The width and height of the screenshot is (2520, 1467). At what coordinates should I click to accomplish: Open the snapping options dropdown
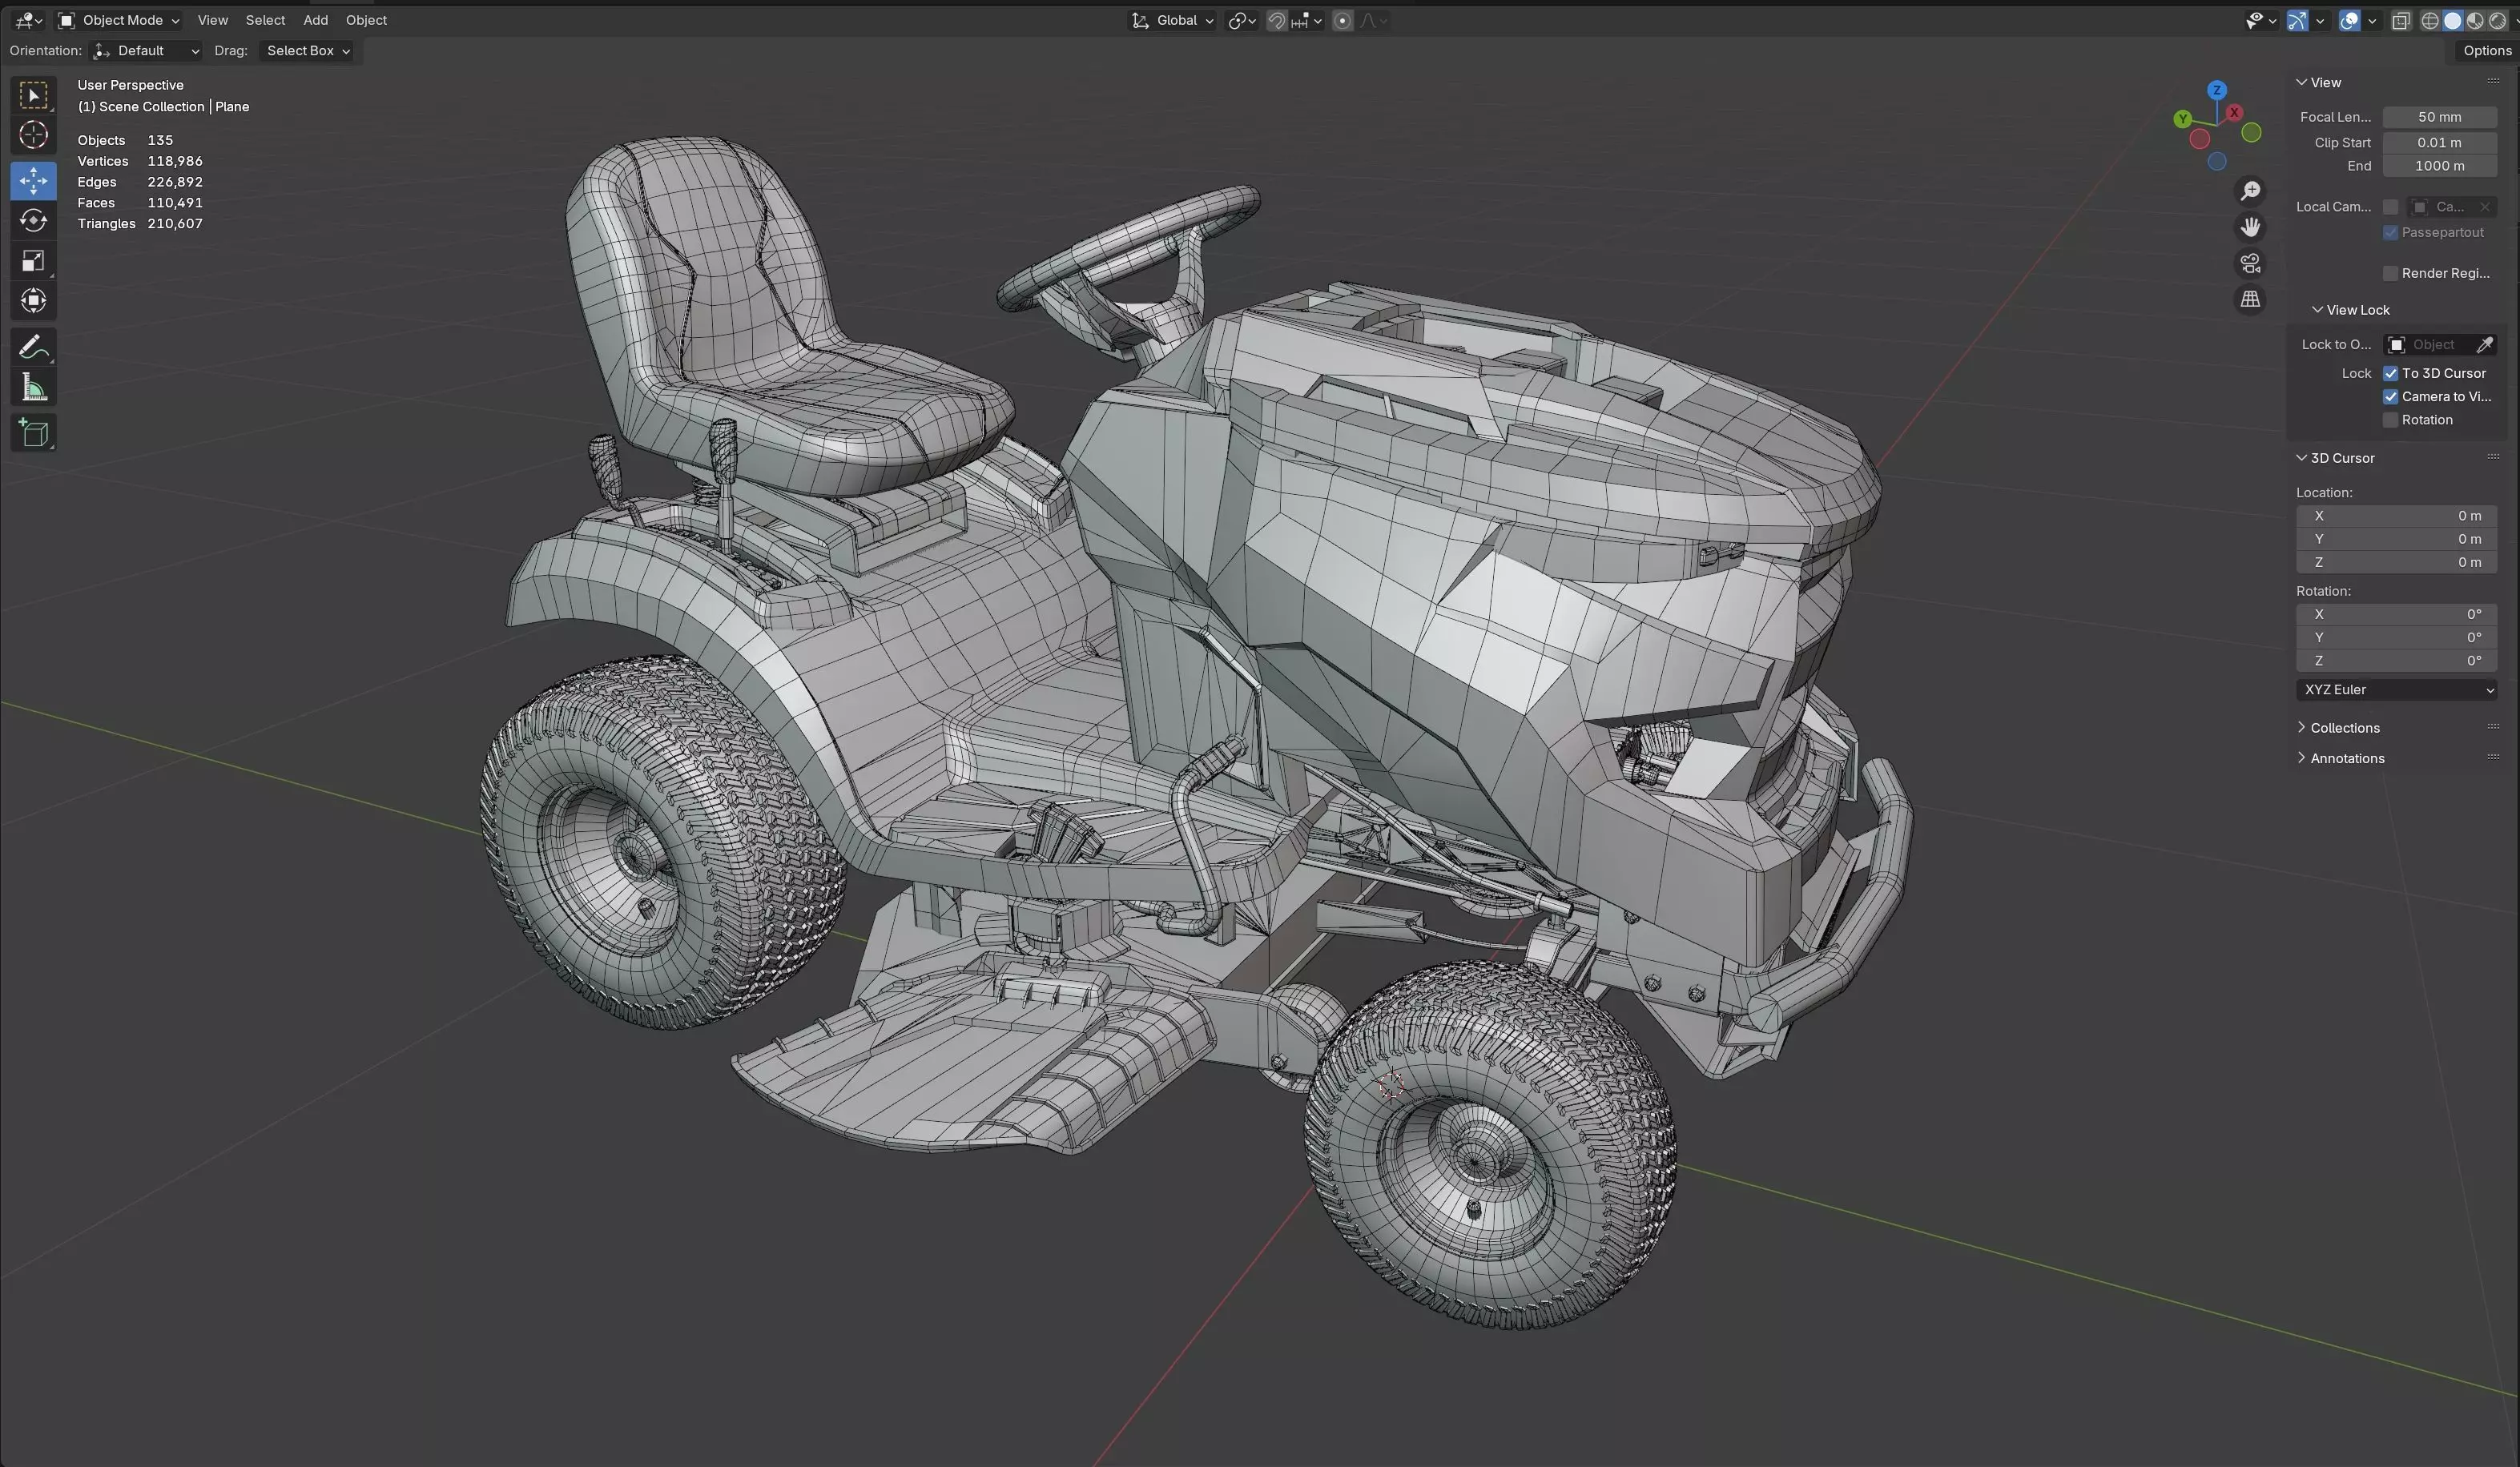pos(1306,21)
